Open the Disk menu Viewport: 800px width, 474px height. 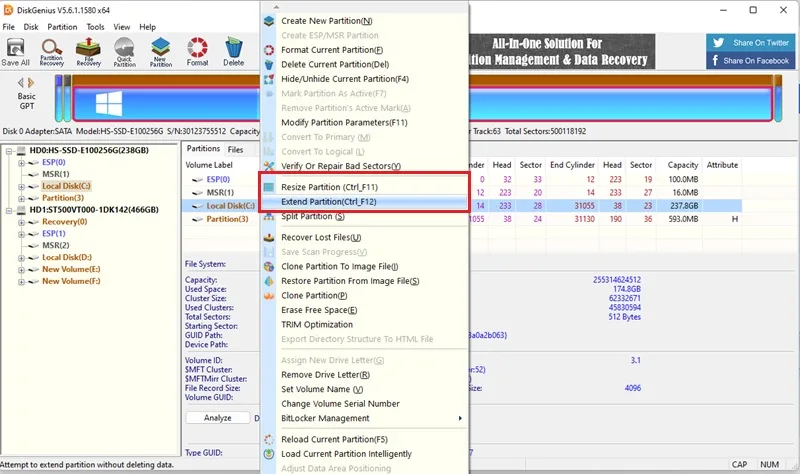click(31, 27)
